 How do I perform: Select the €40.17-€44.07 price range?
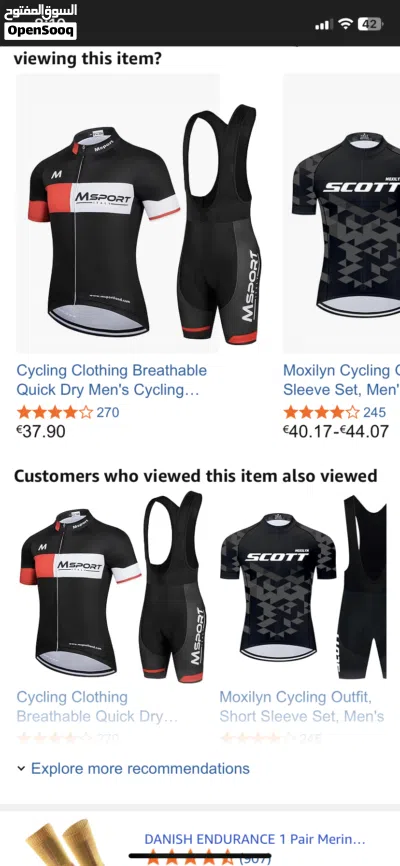(336, 431)
